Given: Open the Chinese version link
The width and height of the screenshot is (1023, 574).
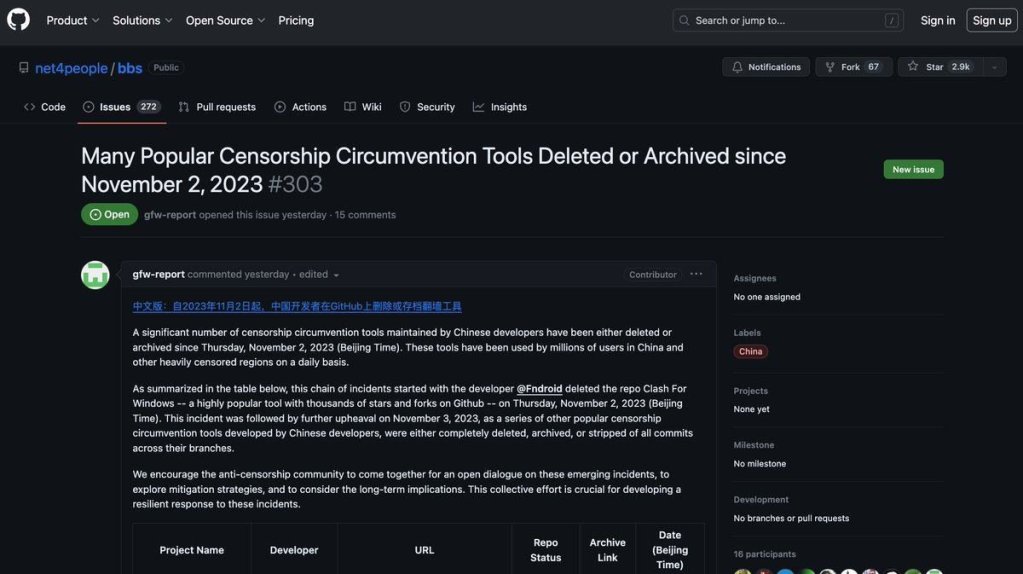Looking at the screenshot, I should (297, 306).
